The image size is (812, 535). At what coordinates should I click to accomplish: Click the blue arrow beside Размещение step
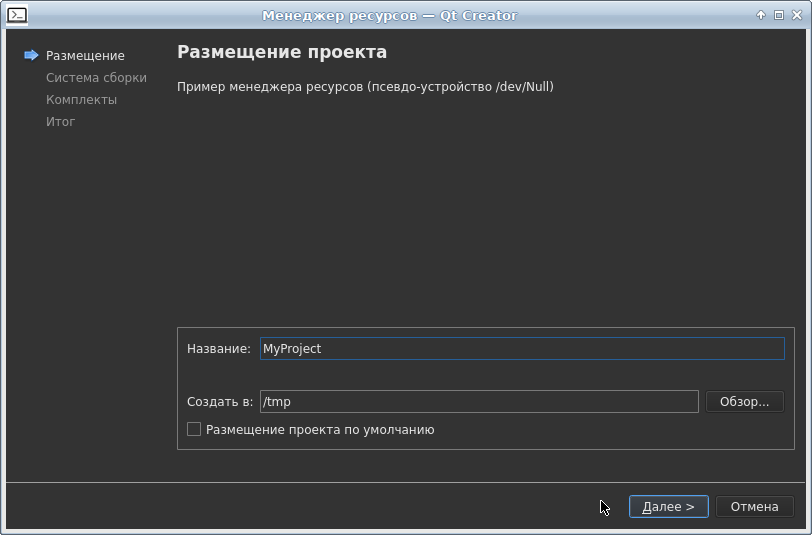[31, 56]
